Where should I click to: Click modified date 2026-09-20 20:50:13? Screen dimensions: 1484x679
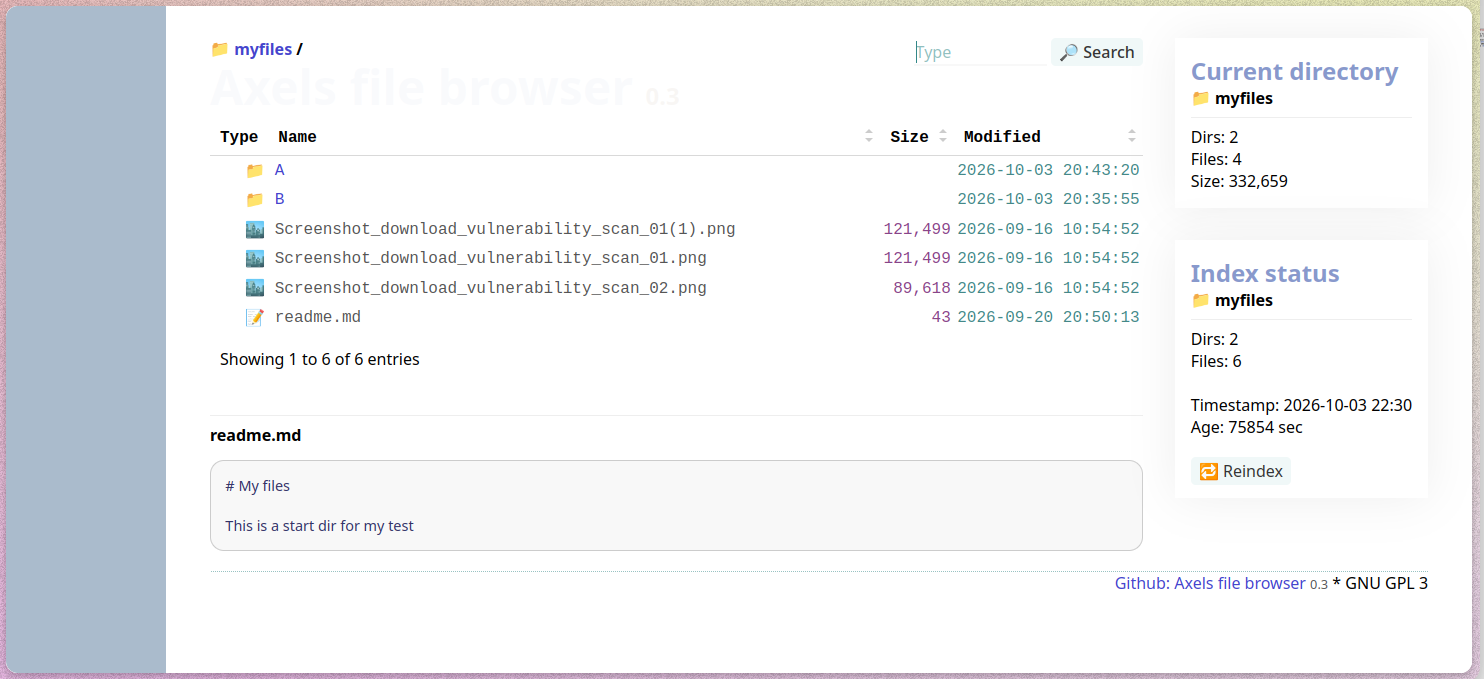(x=1049, y=317)
